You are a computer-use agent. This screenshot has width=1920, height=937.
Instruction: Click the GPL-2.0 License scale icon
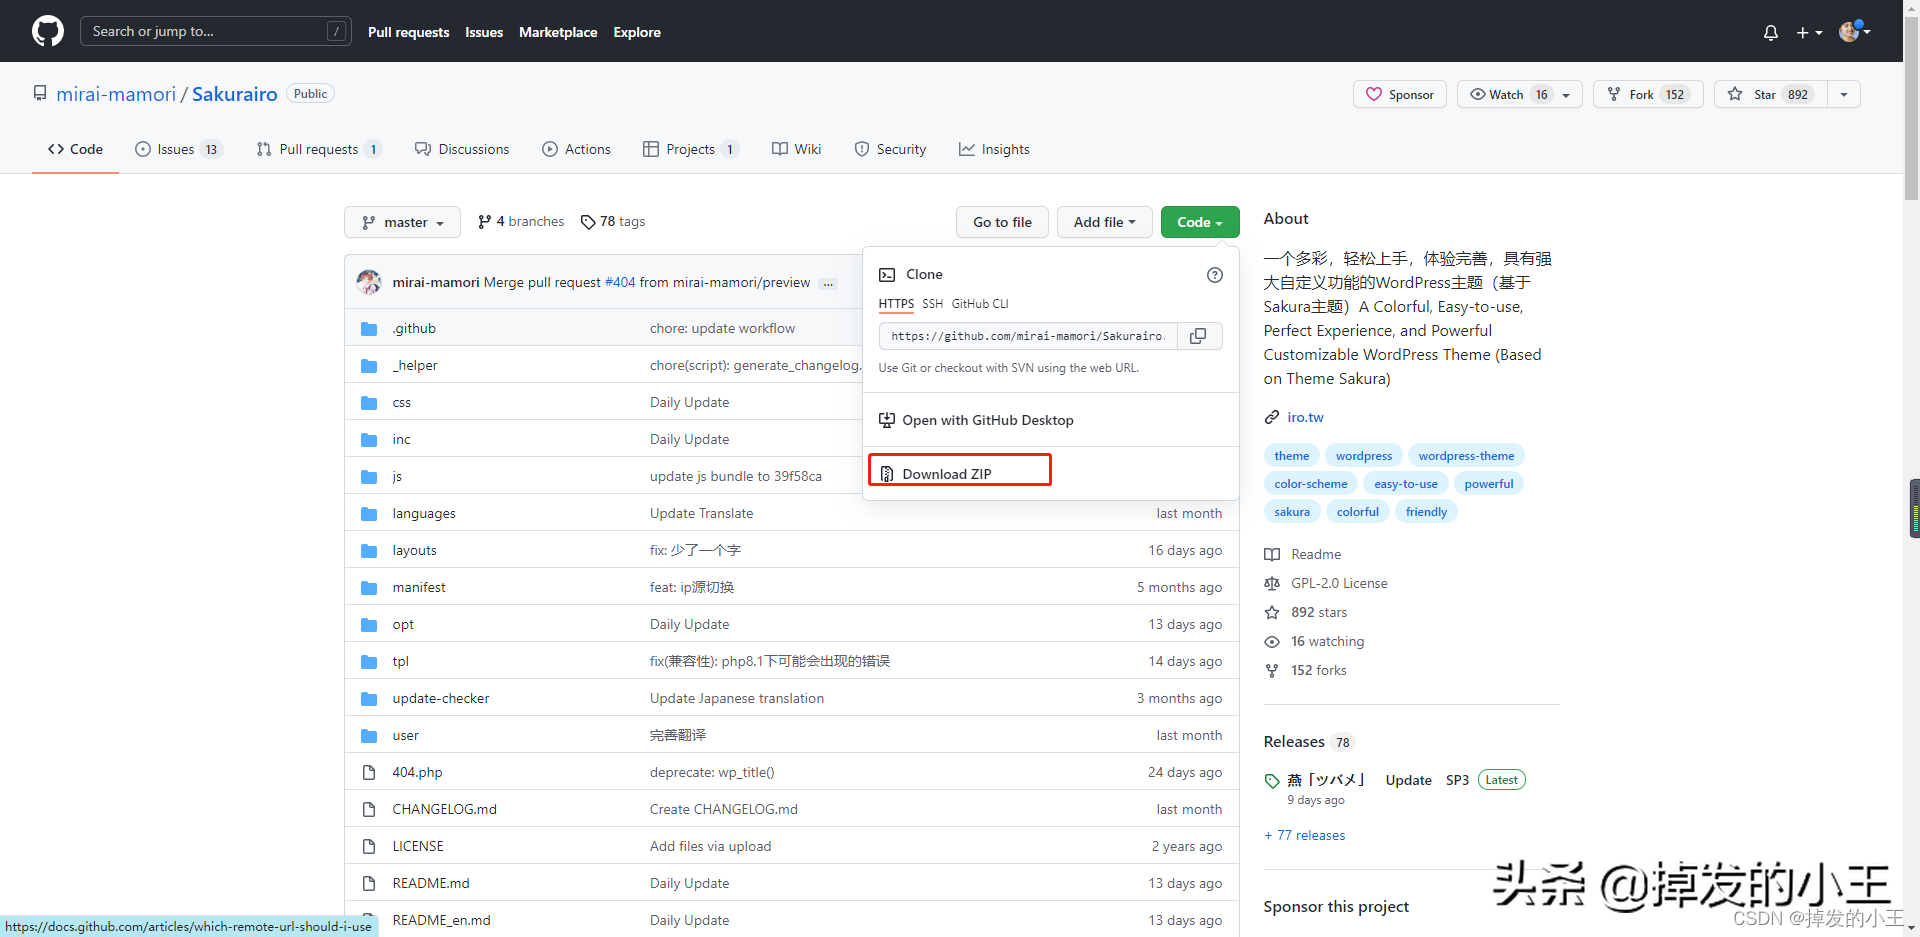click(1272, 584)
